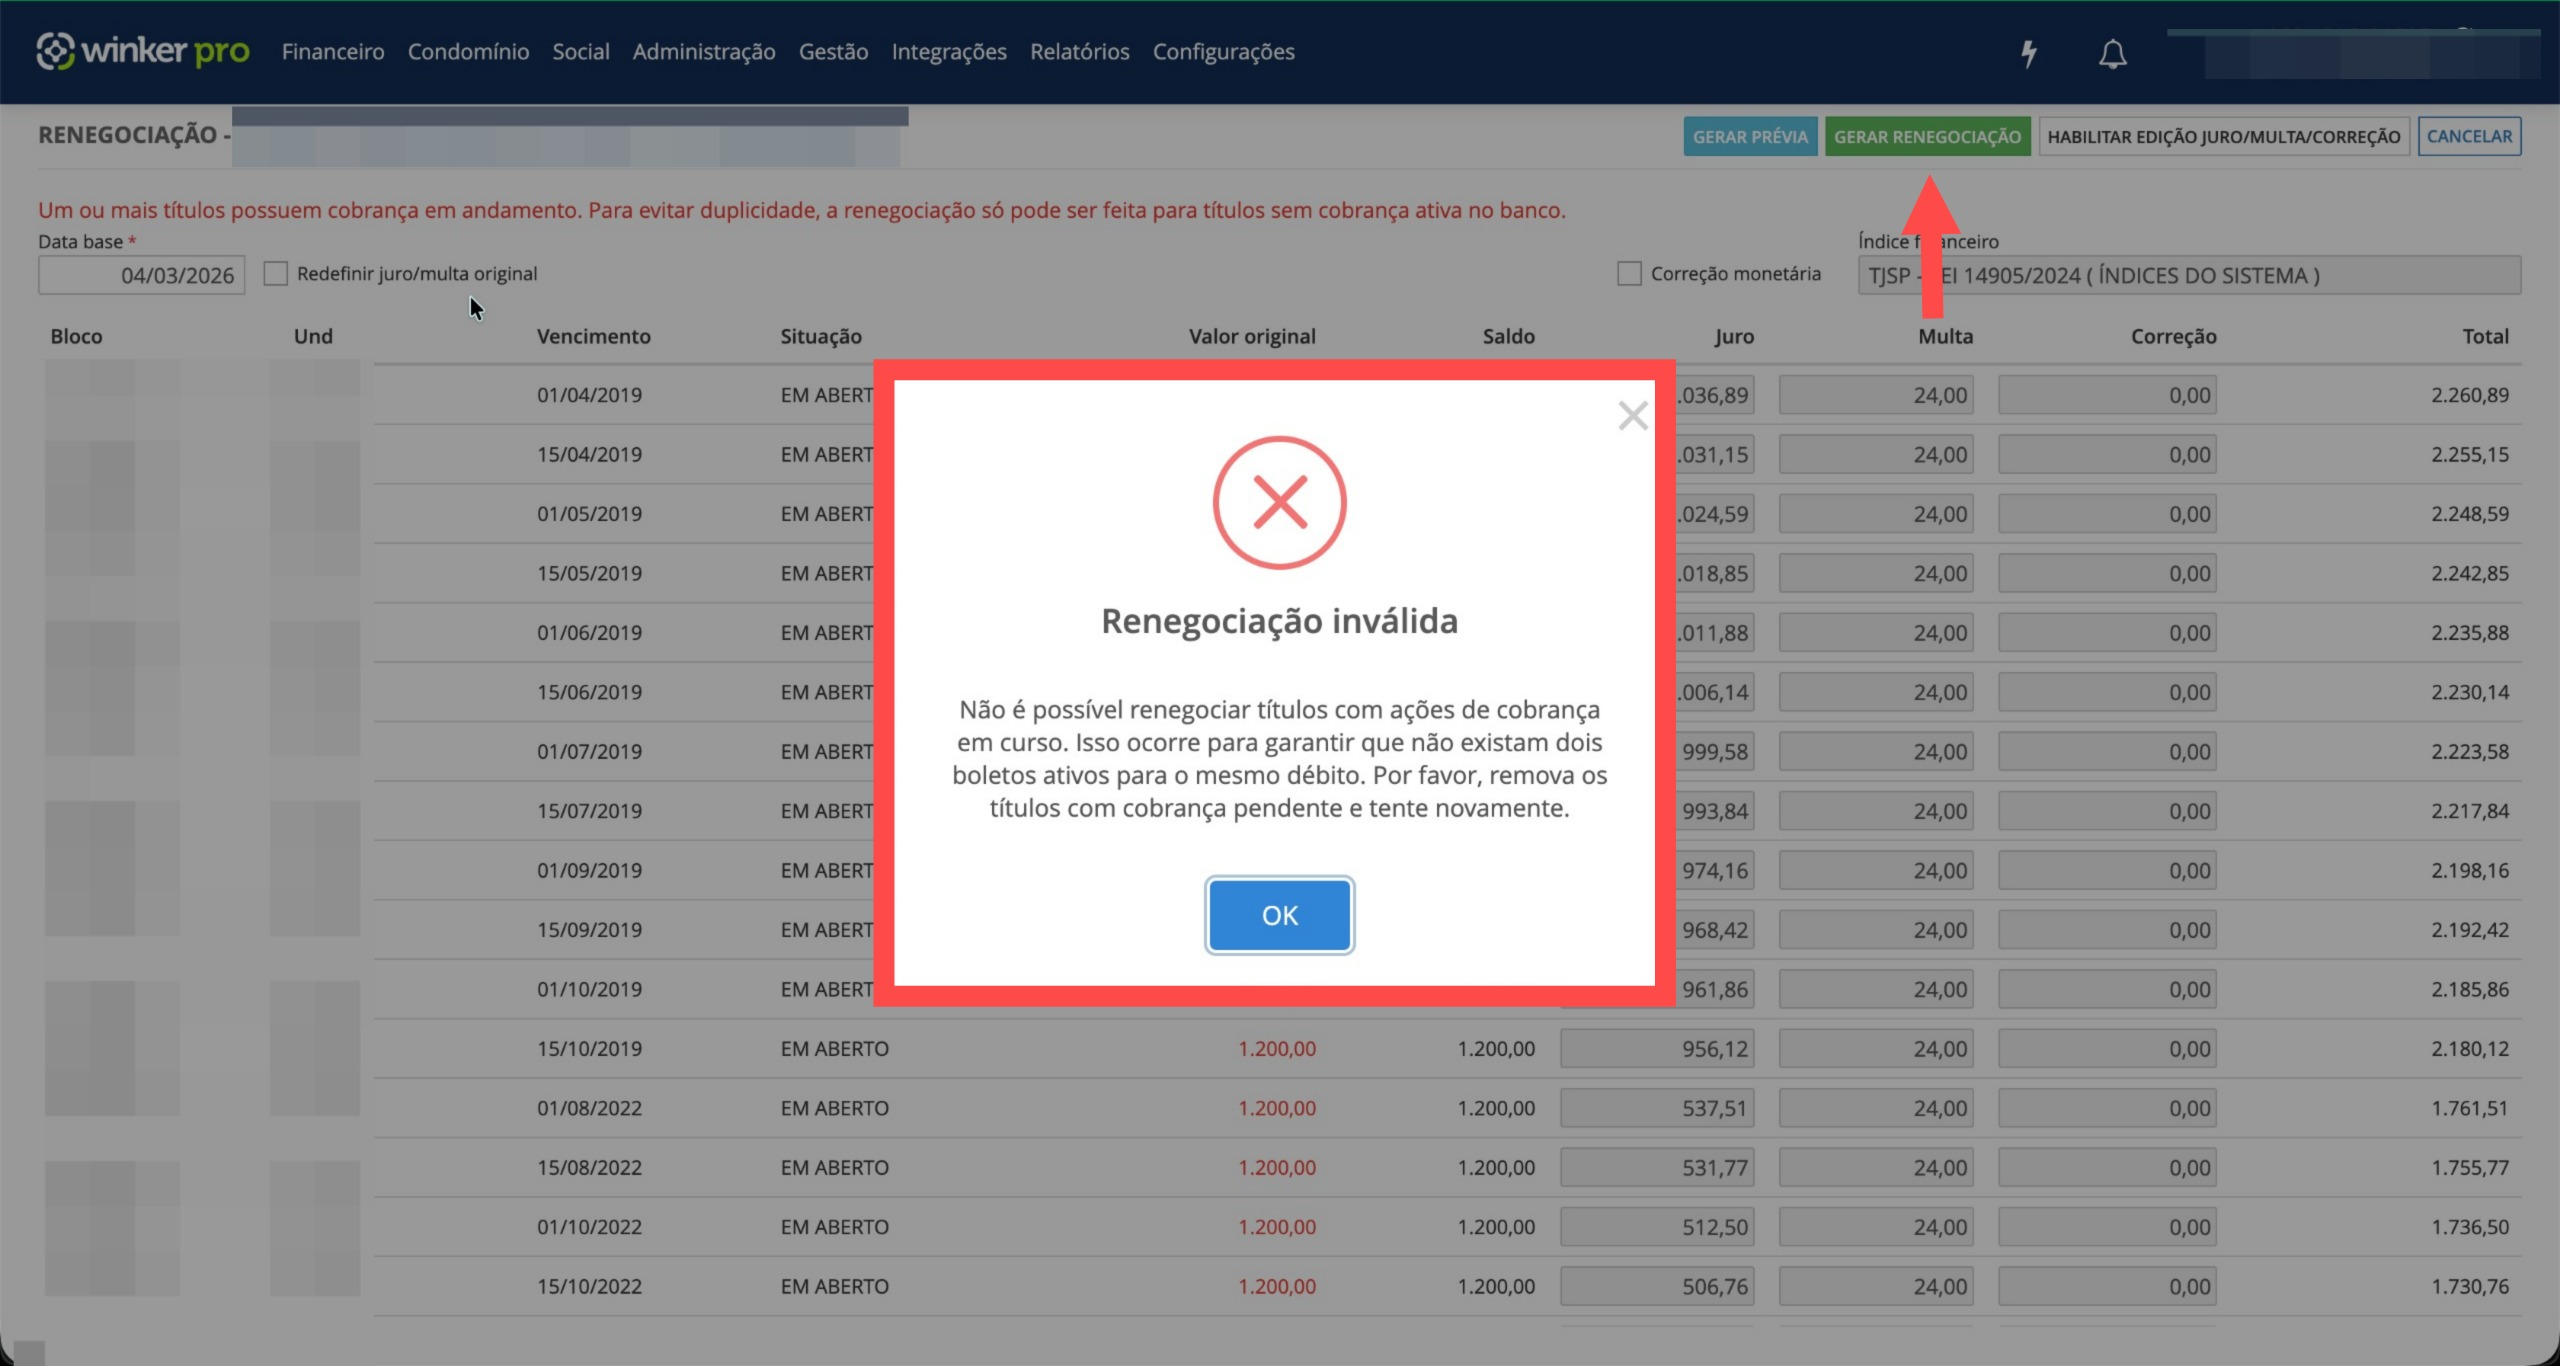Click the red error circle icon

tap(1279, 502)
